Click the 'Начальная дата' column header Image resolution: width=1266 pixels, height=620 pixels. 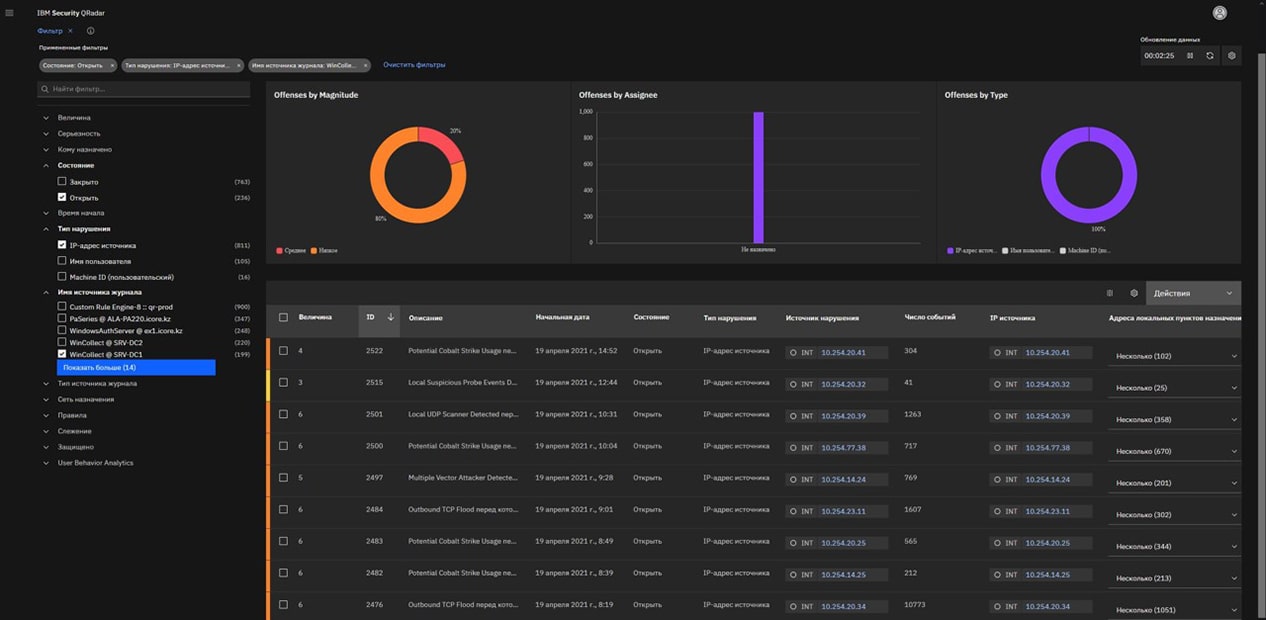pyautogui.click(x=562, y=317)
